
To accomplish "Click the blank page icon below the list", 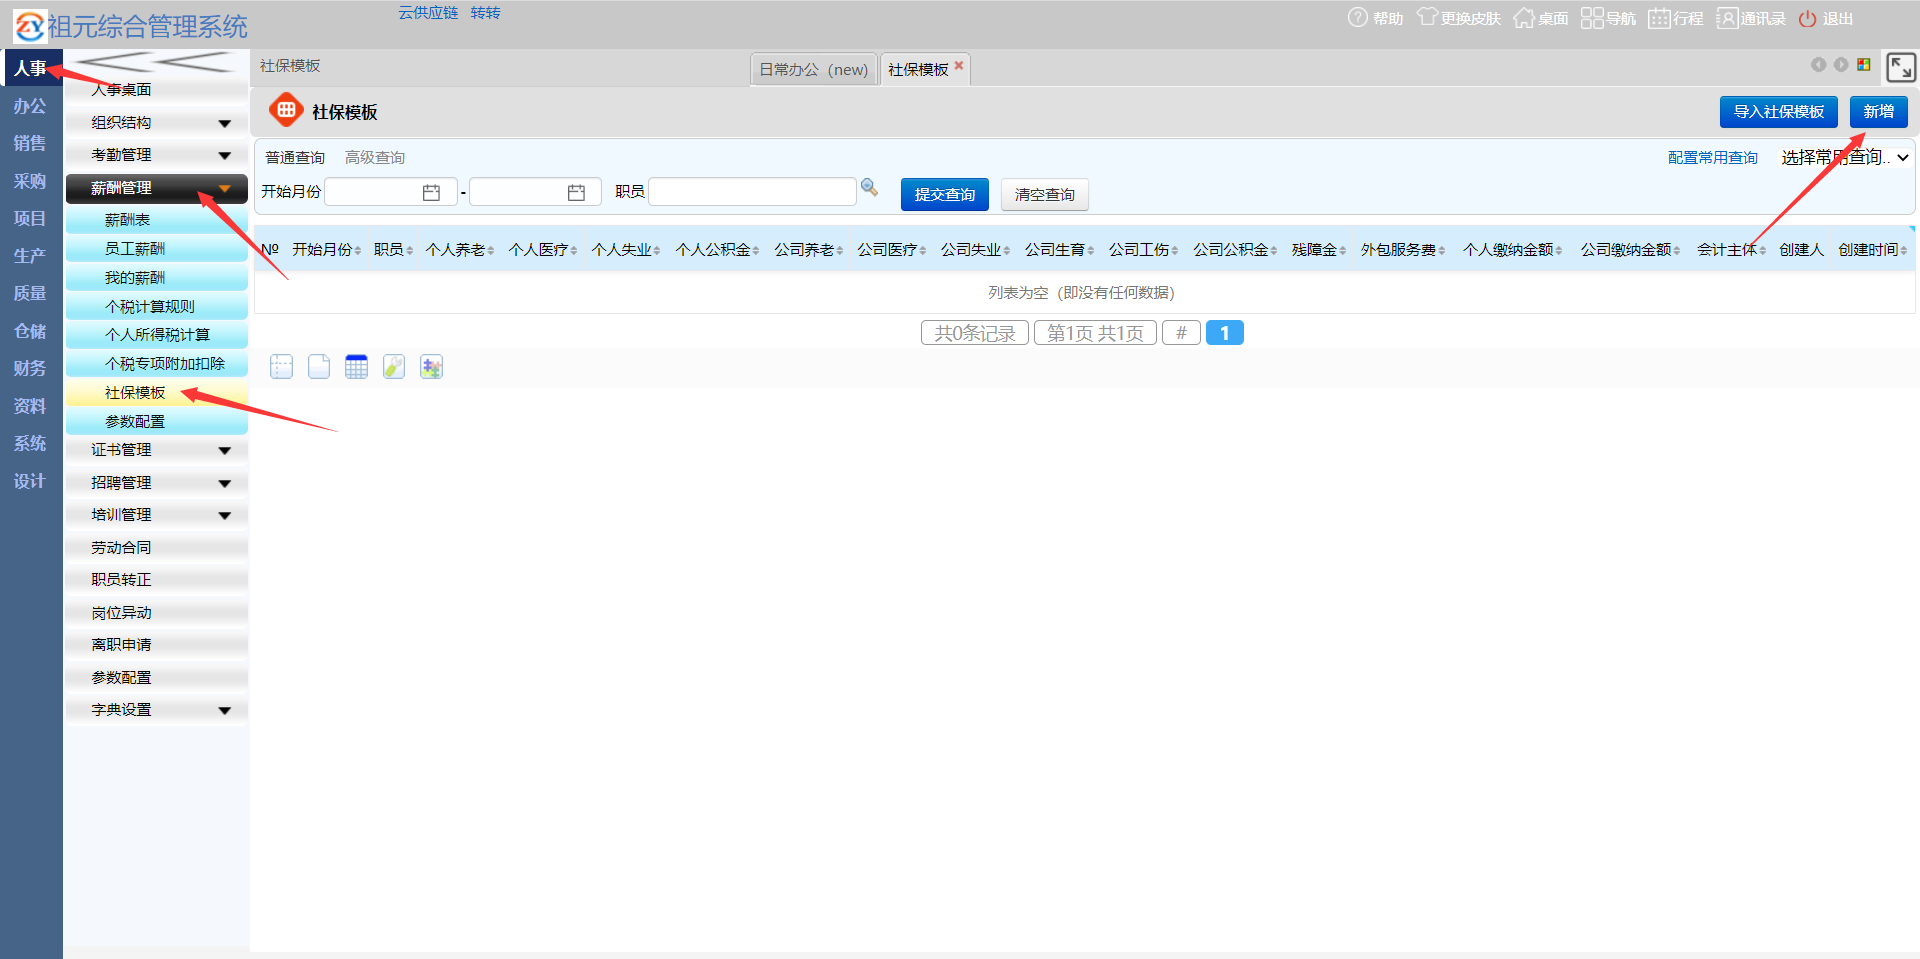I will click(319, 367).
